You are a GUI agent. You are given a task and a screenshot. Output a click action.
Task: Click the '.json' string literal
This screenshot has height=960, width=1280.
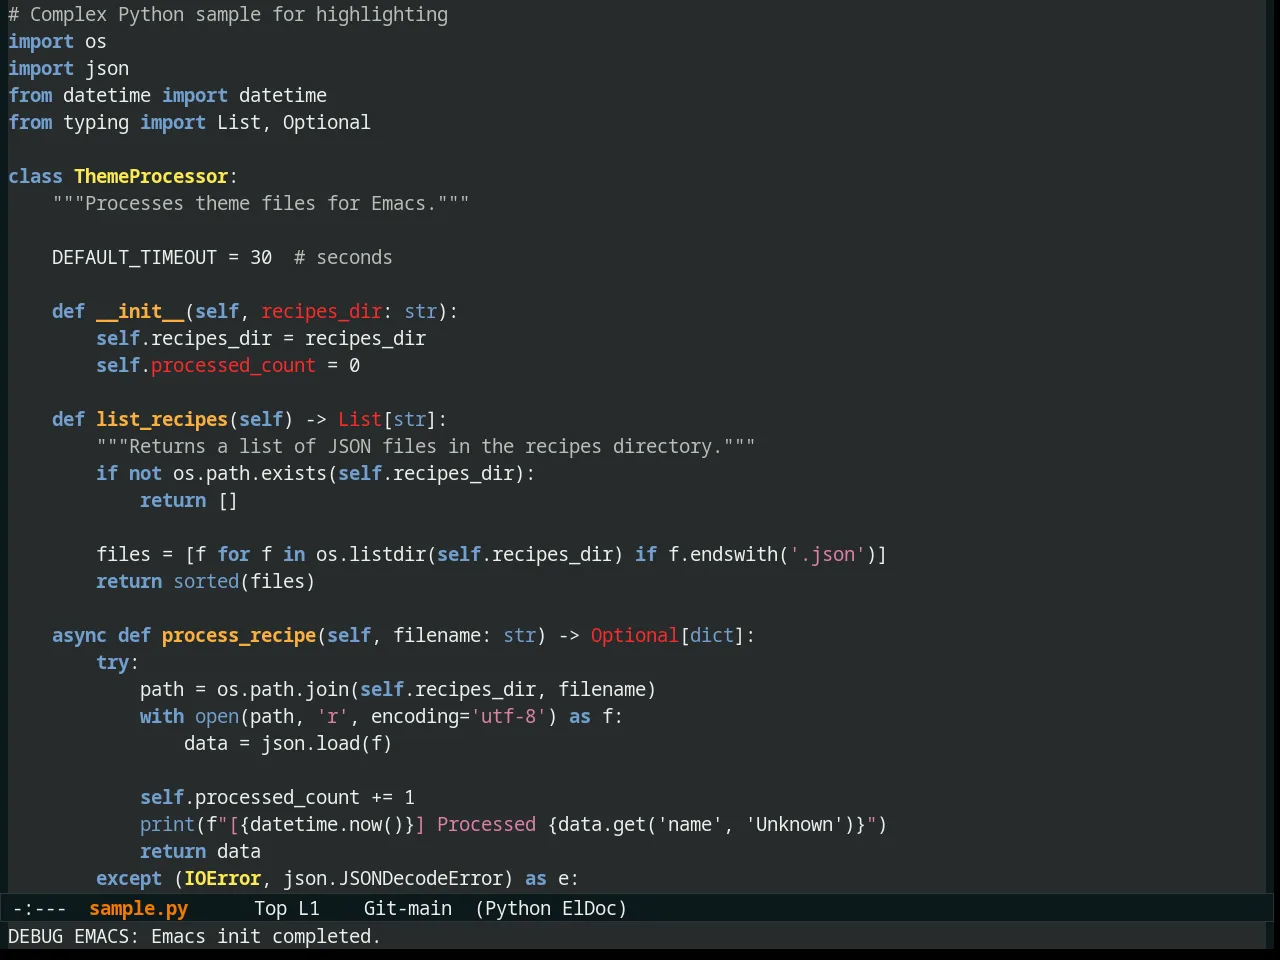point(827,554)
